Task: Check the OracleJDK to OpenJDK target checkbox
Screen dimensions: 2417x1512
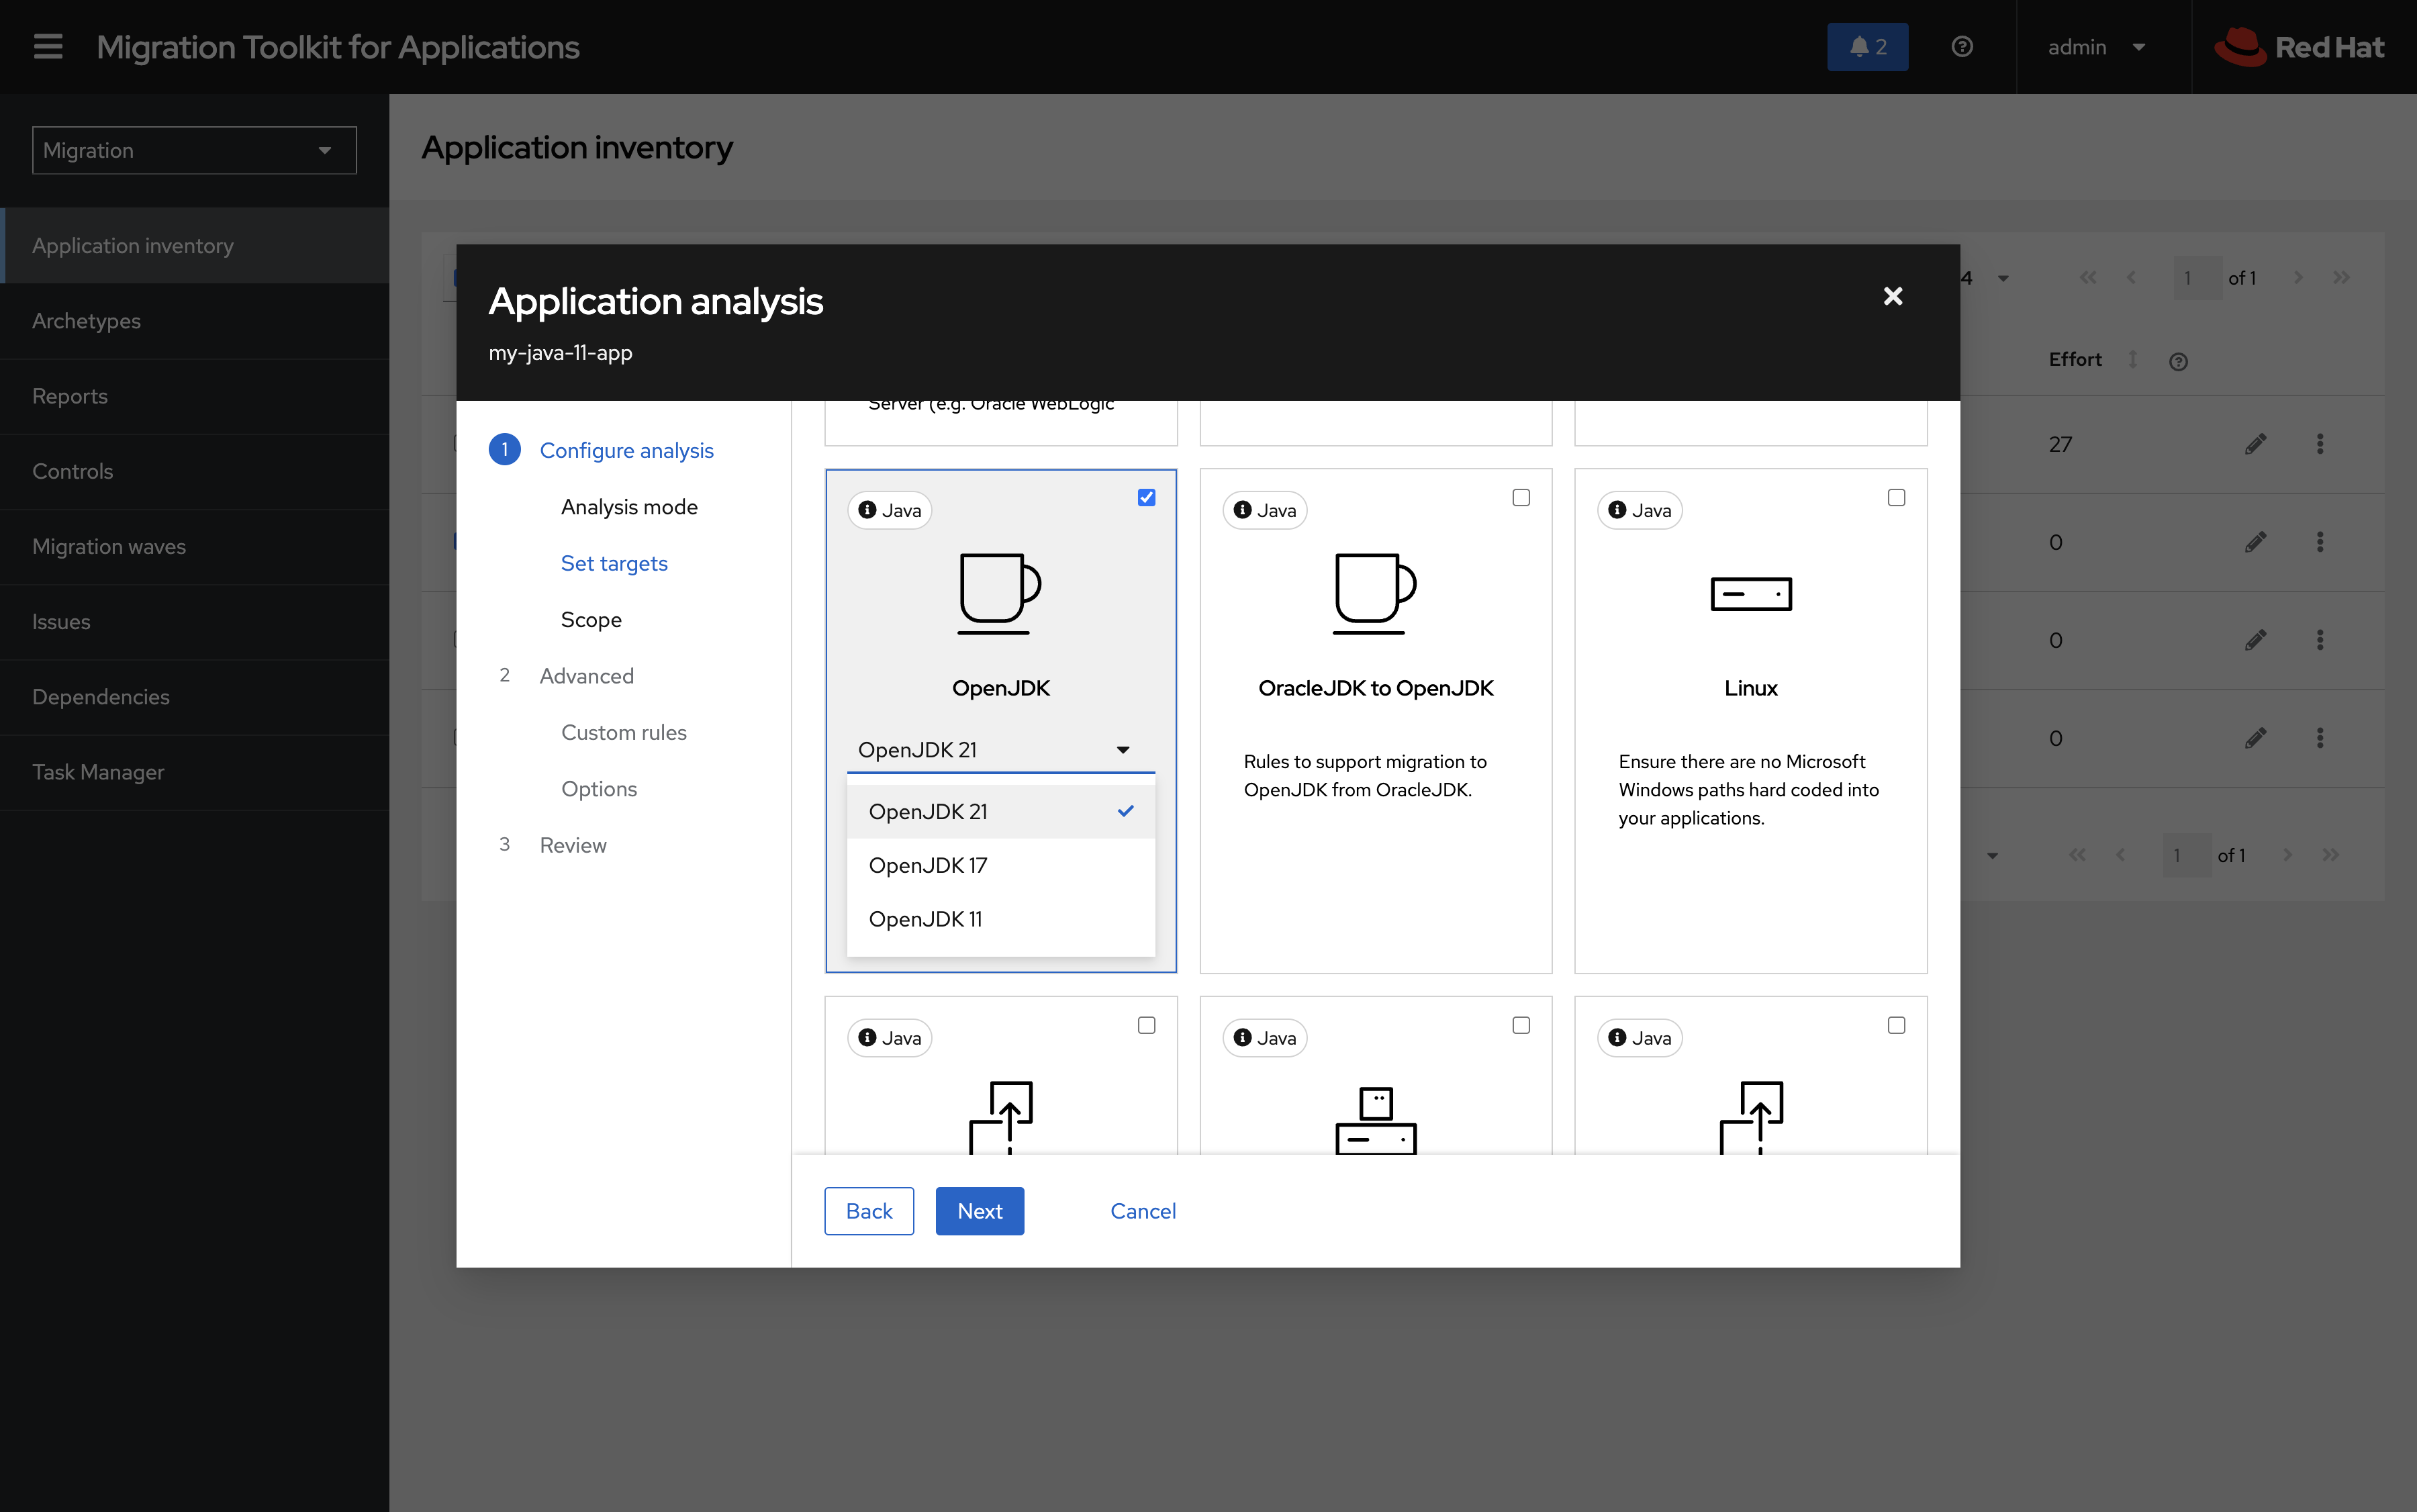Action: [x=1521, y=497]
